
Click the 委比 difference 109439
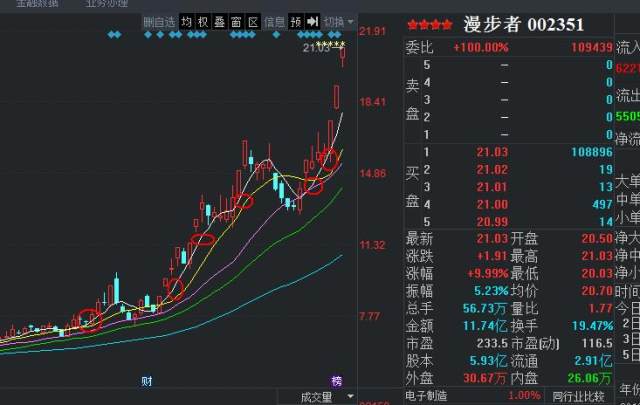click(592, 47)
